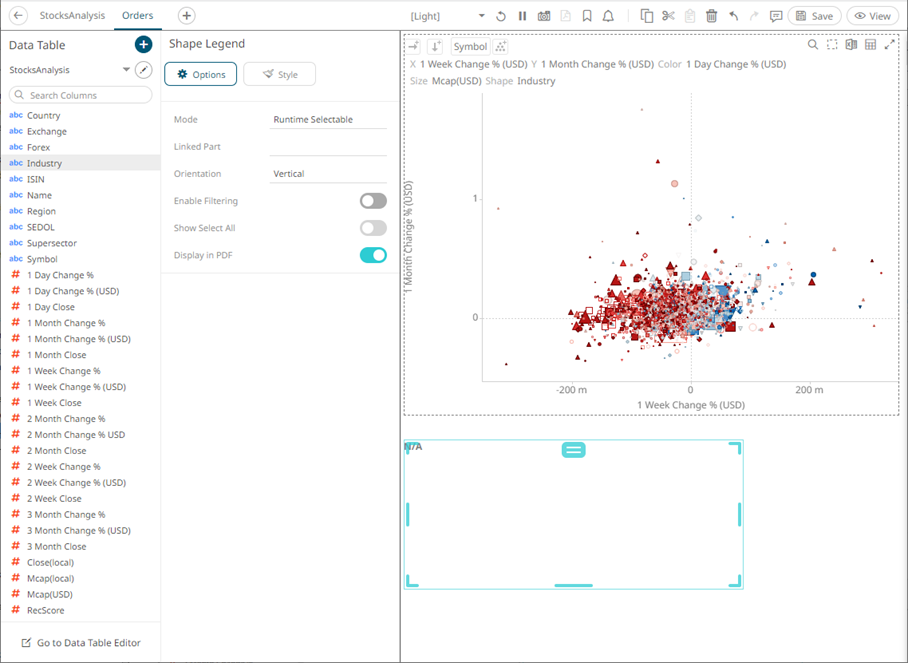The width and height of the screenshot is (908, 663).
Task: Open the alerts bell icon
Action: pyautogui.click(x=608, y=16)
